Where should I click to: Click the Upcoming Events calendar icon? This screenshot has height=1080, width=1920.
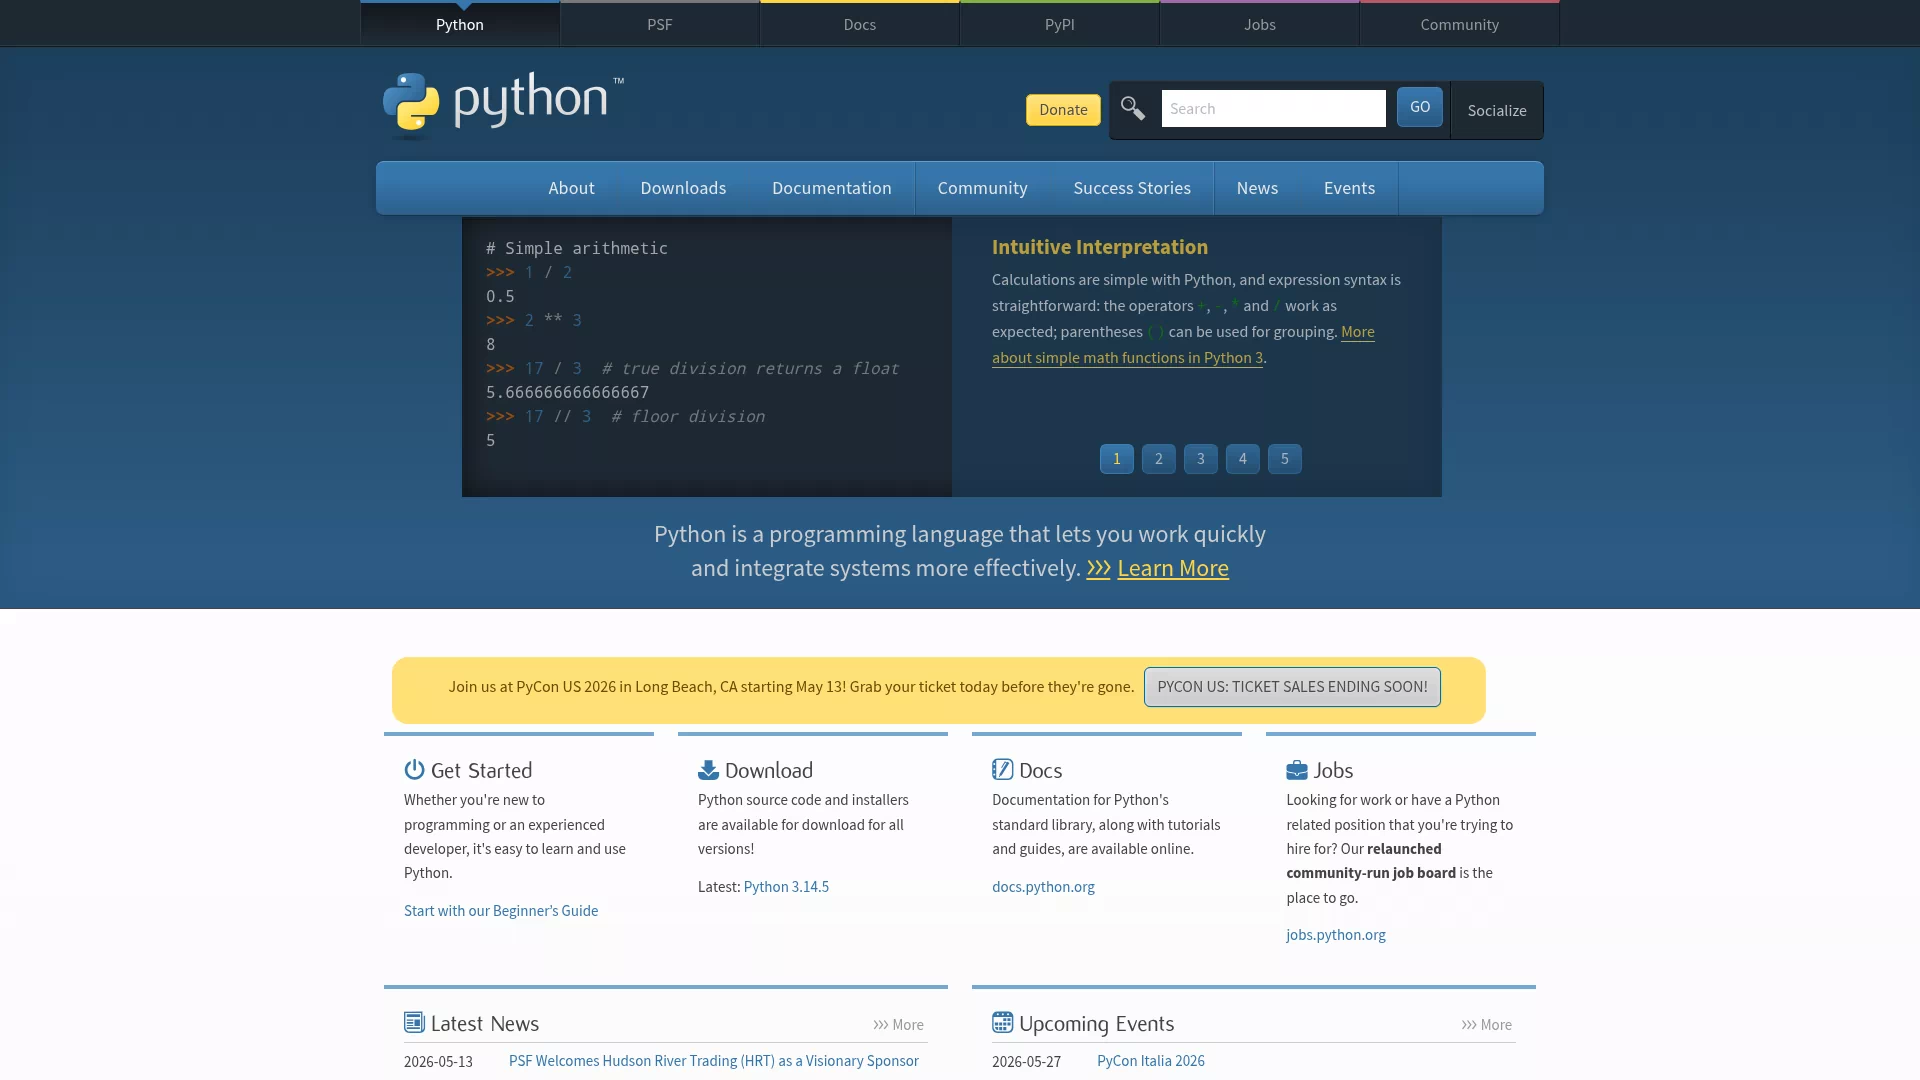[1002, 1022]
